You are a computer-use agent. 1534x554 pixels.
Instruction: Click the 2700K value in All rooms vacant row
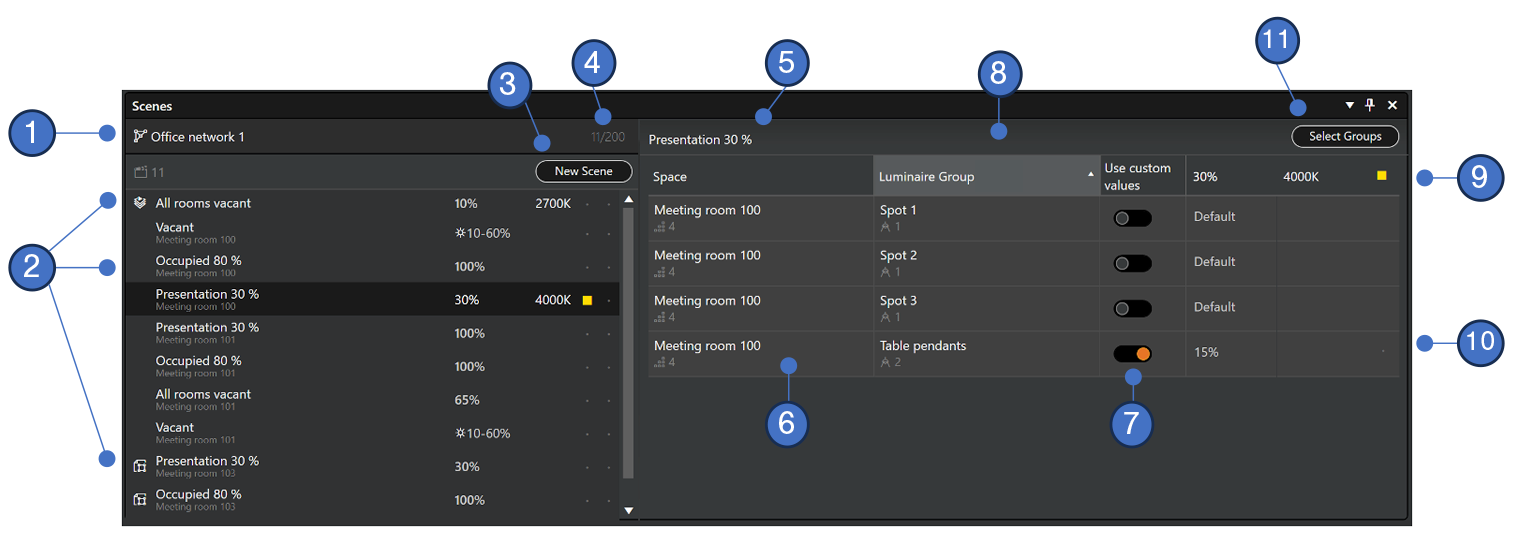click(x=553, y=203)
